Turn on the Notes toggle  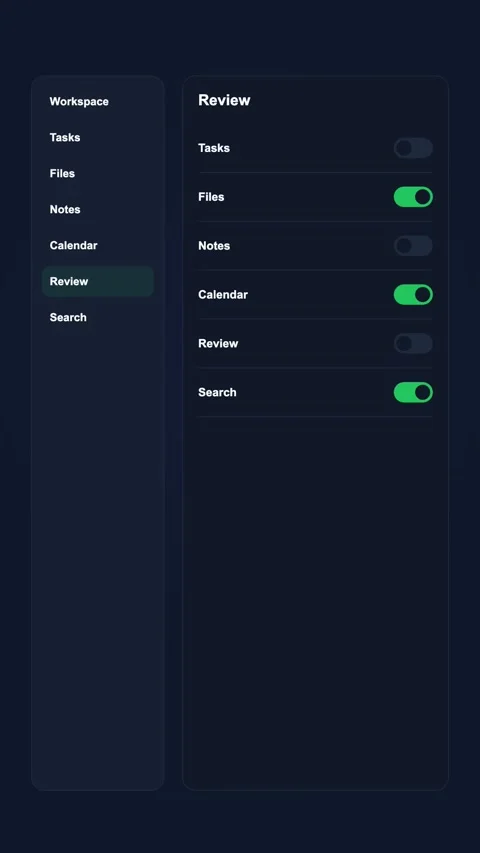413,246
